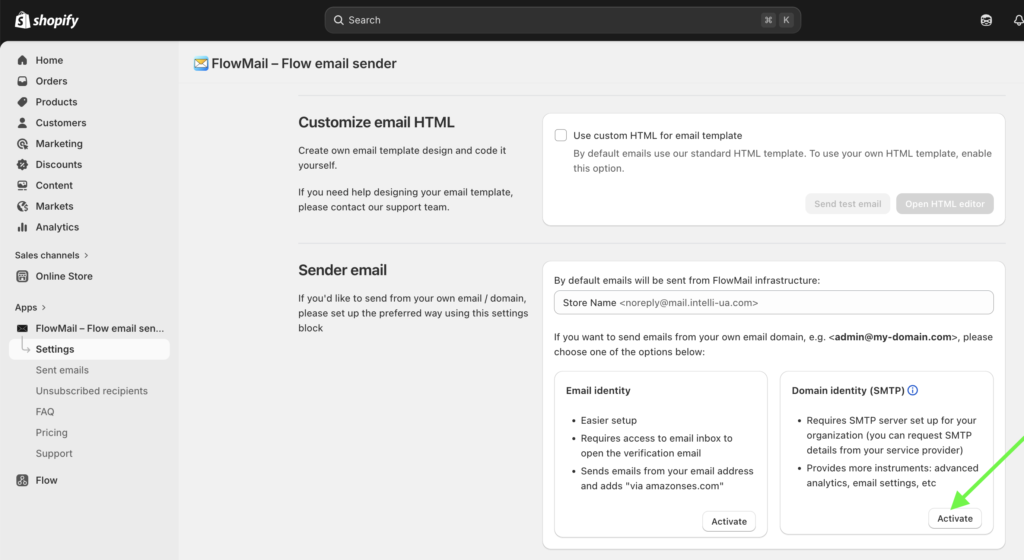Viewport: 1024px width, 560px height.
Task: Click the Online Store icon
Action: click(22, 276)
